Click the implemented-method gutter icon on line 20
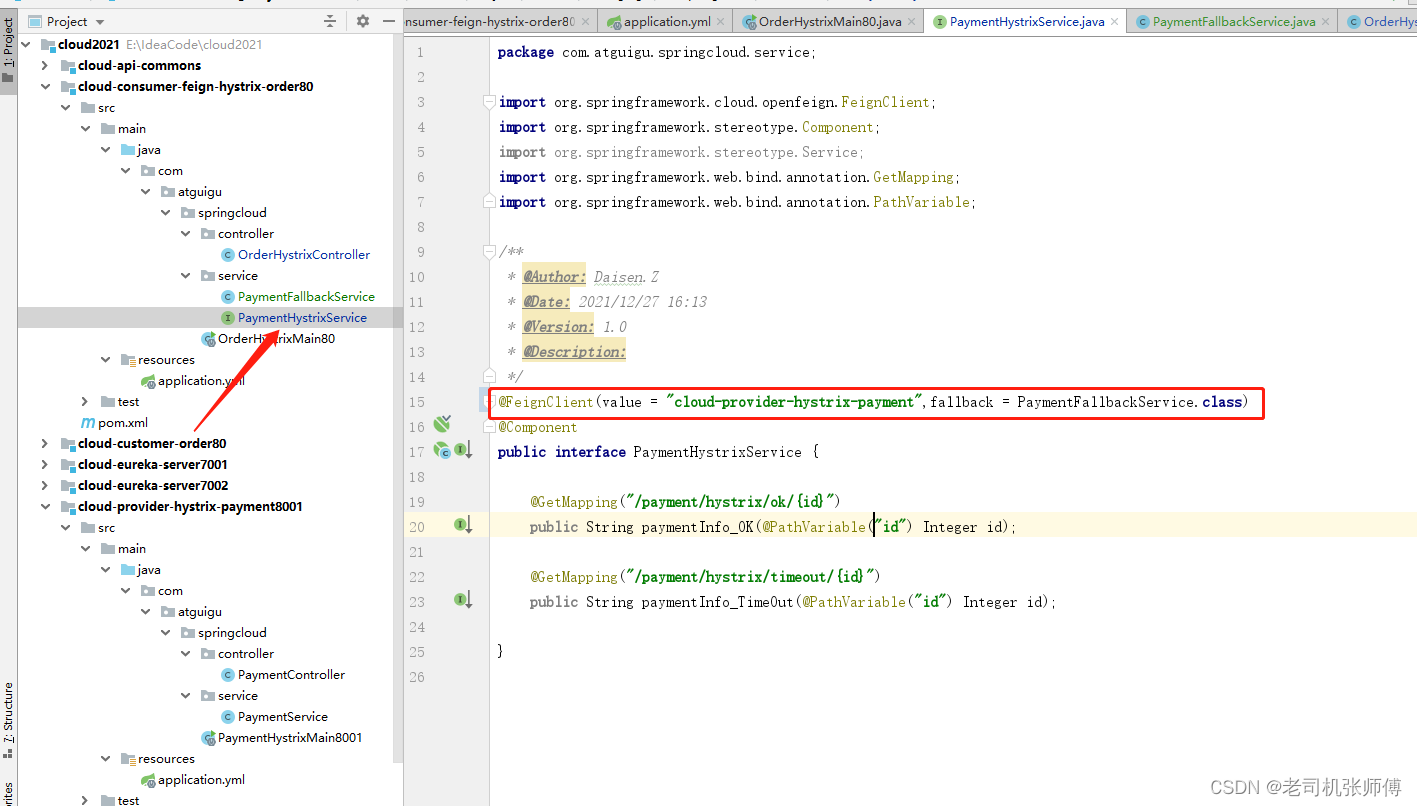Screen dimensions: 1417x806 464,525
